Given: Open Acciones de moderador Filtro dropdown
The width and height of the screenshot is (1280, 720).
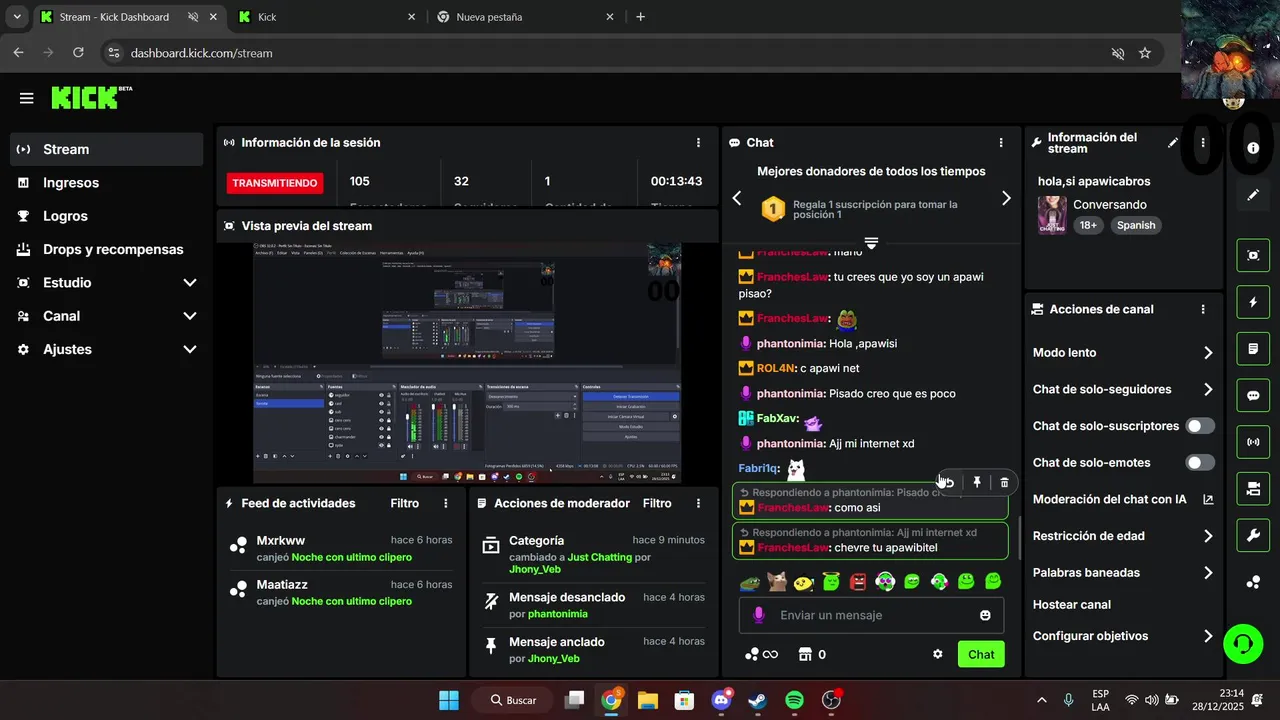Looking at the screenshot, I should (657, 503).
